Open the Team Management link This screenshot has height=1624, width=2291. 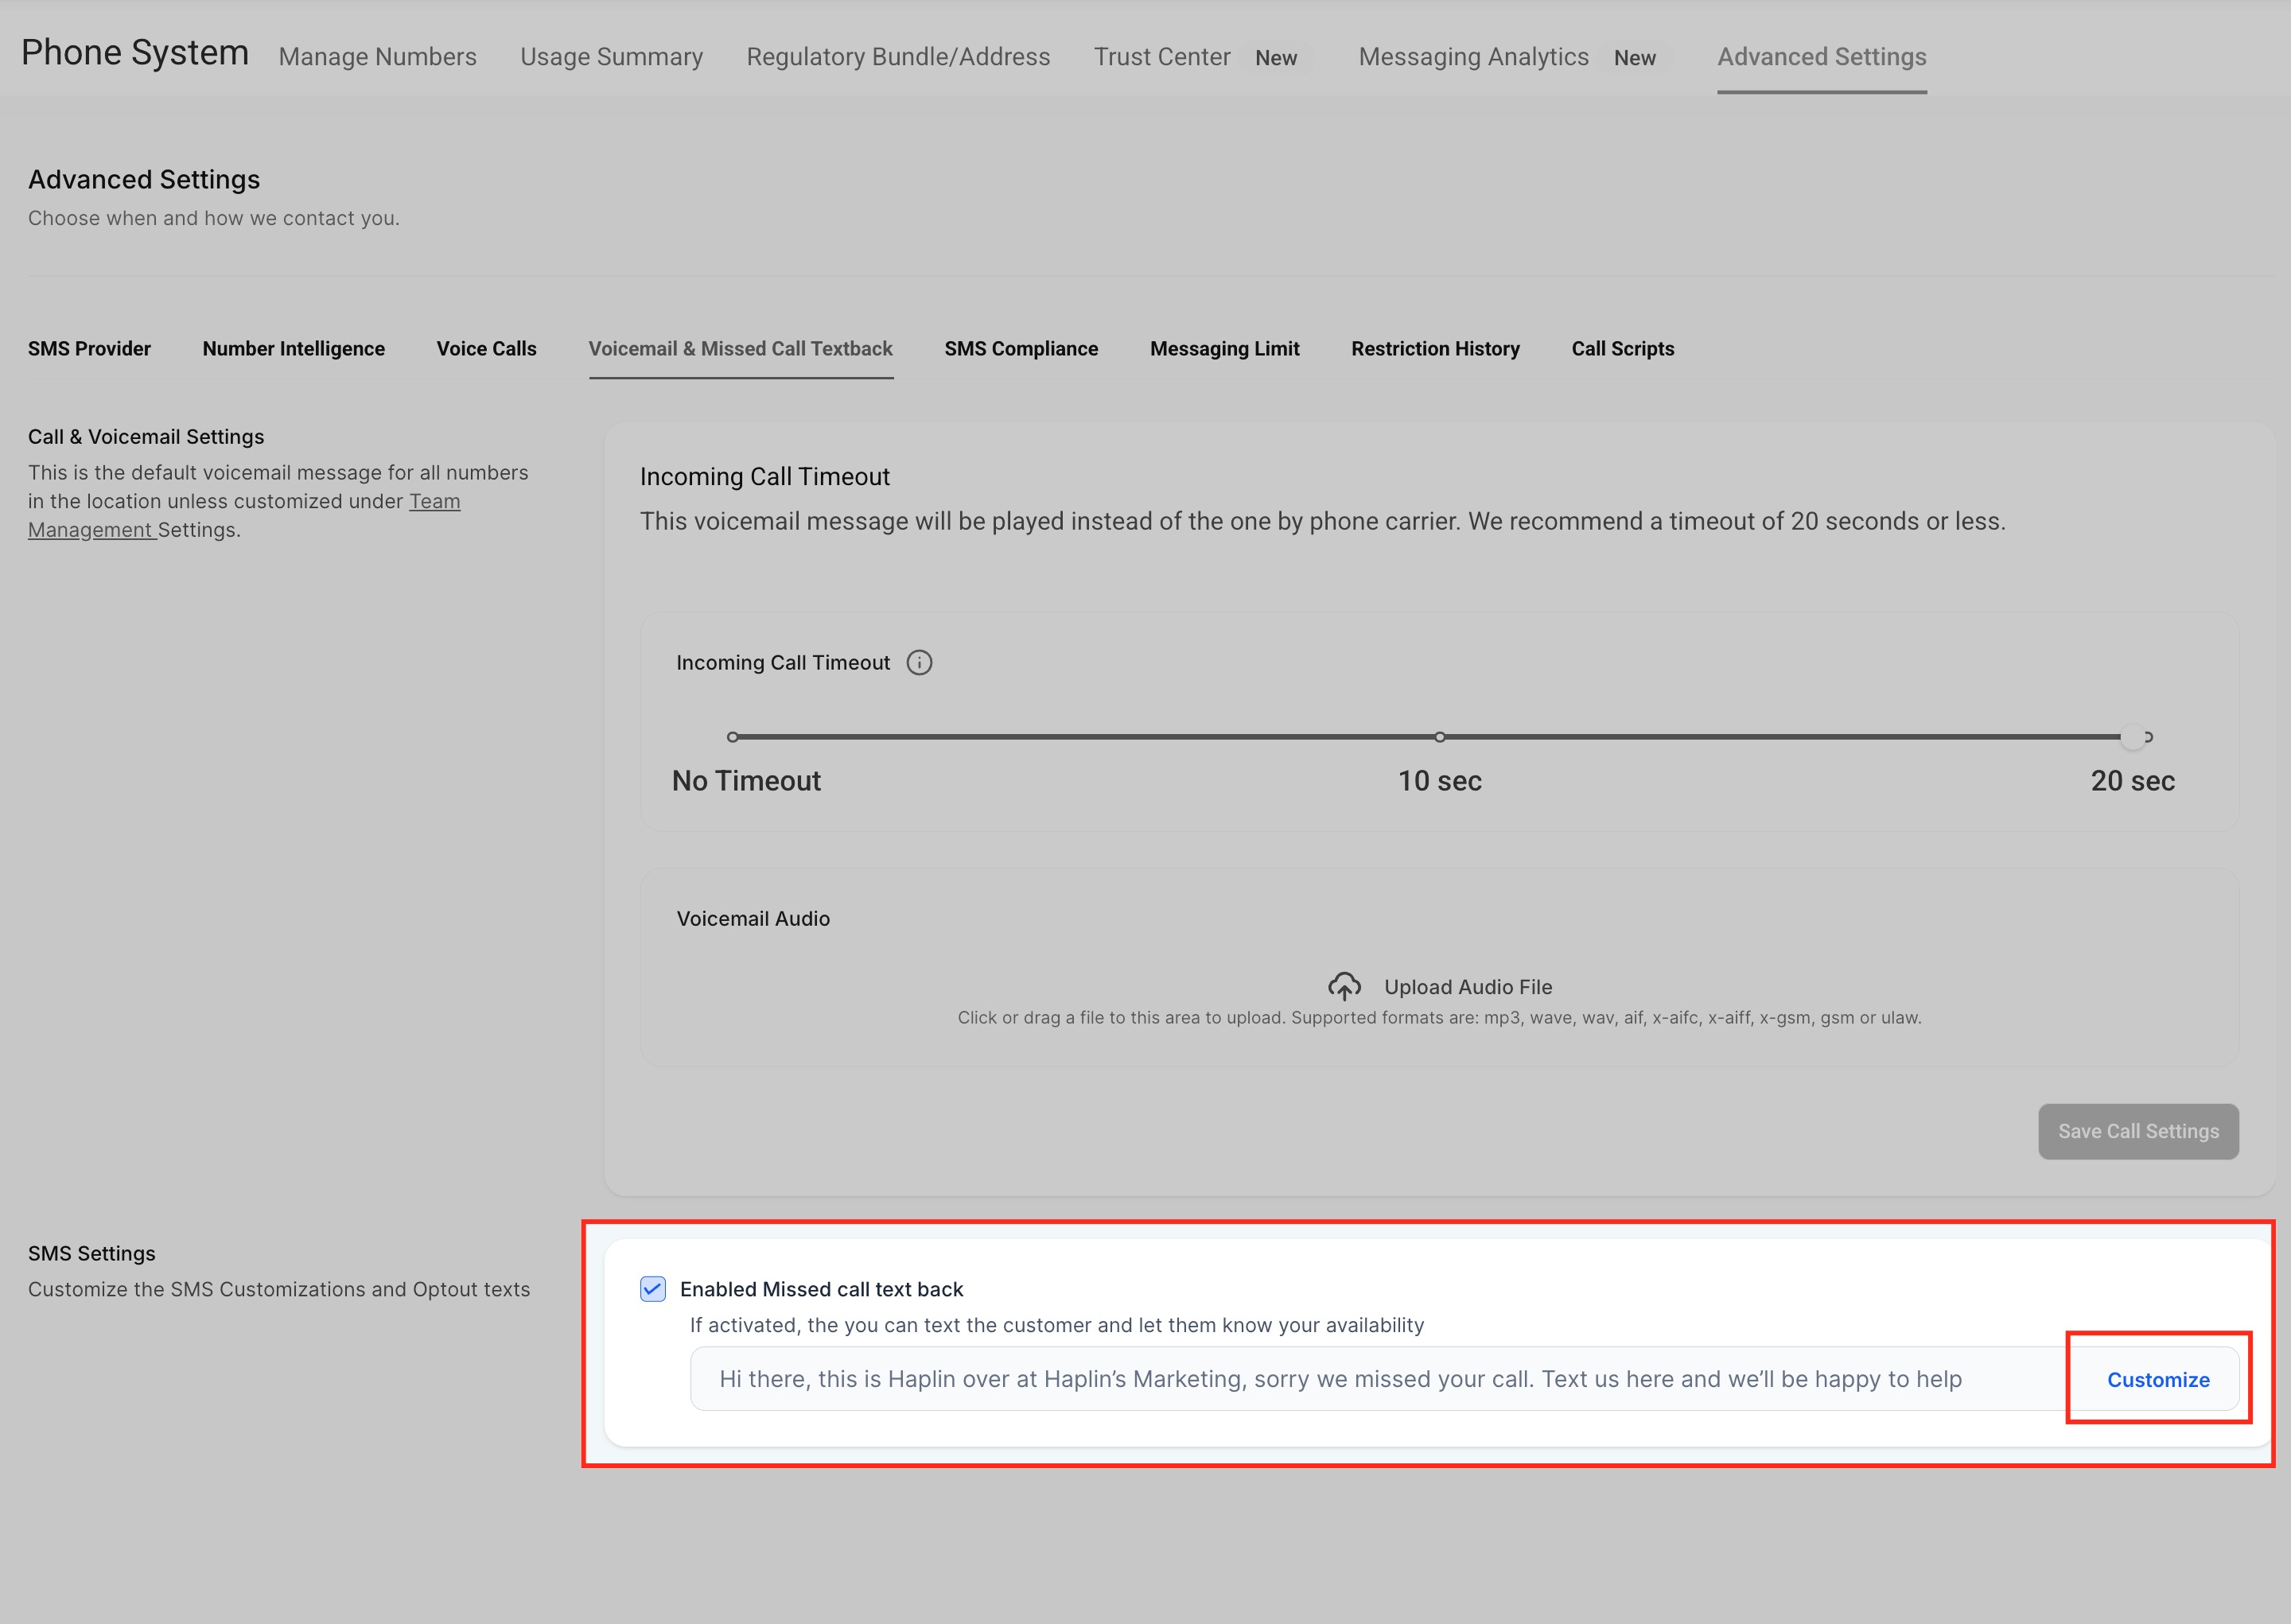pos(434,501)
